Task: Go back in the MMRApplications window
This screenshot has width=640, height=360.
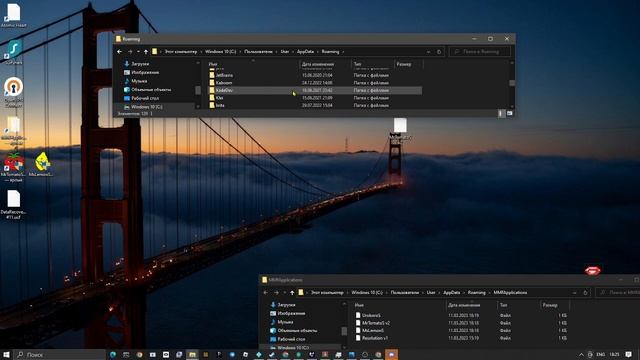Action: tap(266, 293)
